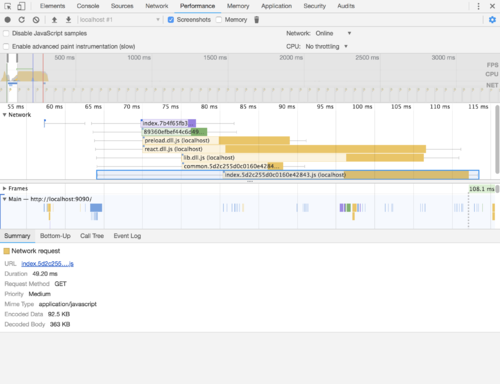Viewport: 500px width, 384px height.
Task: Switch to the Memory panel tab
Action: (x=238, y=6)
